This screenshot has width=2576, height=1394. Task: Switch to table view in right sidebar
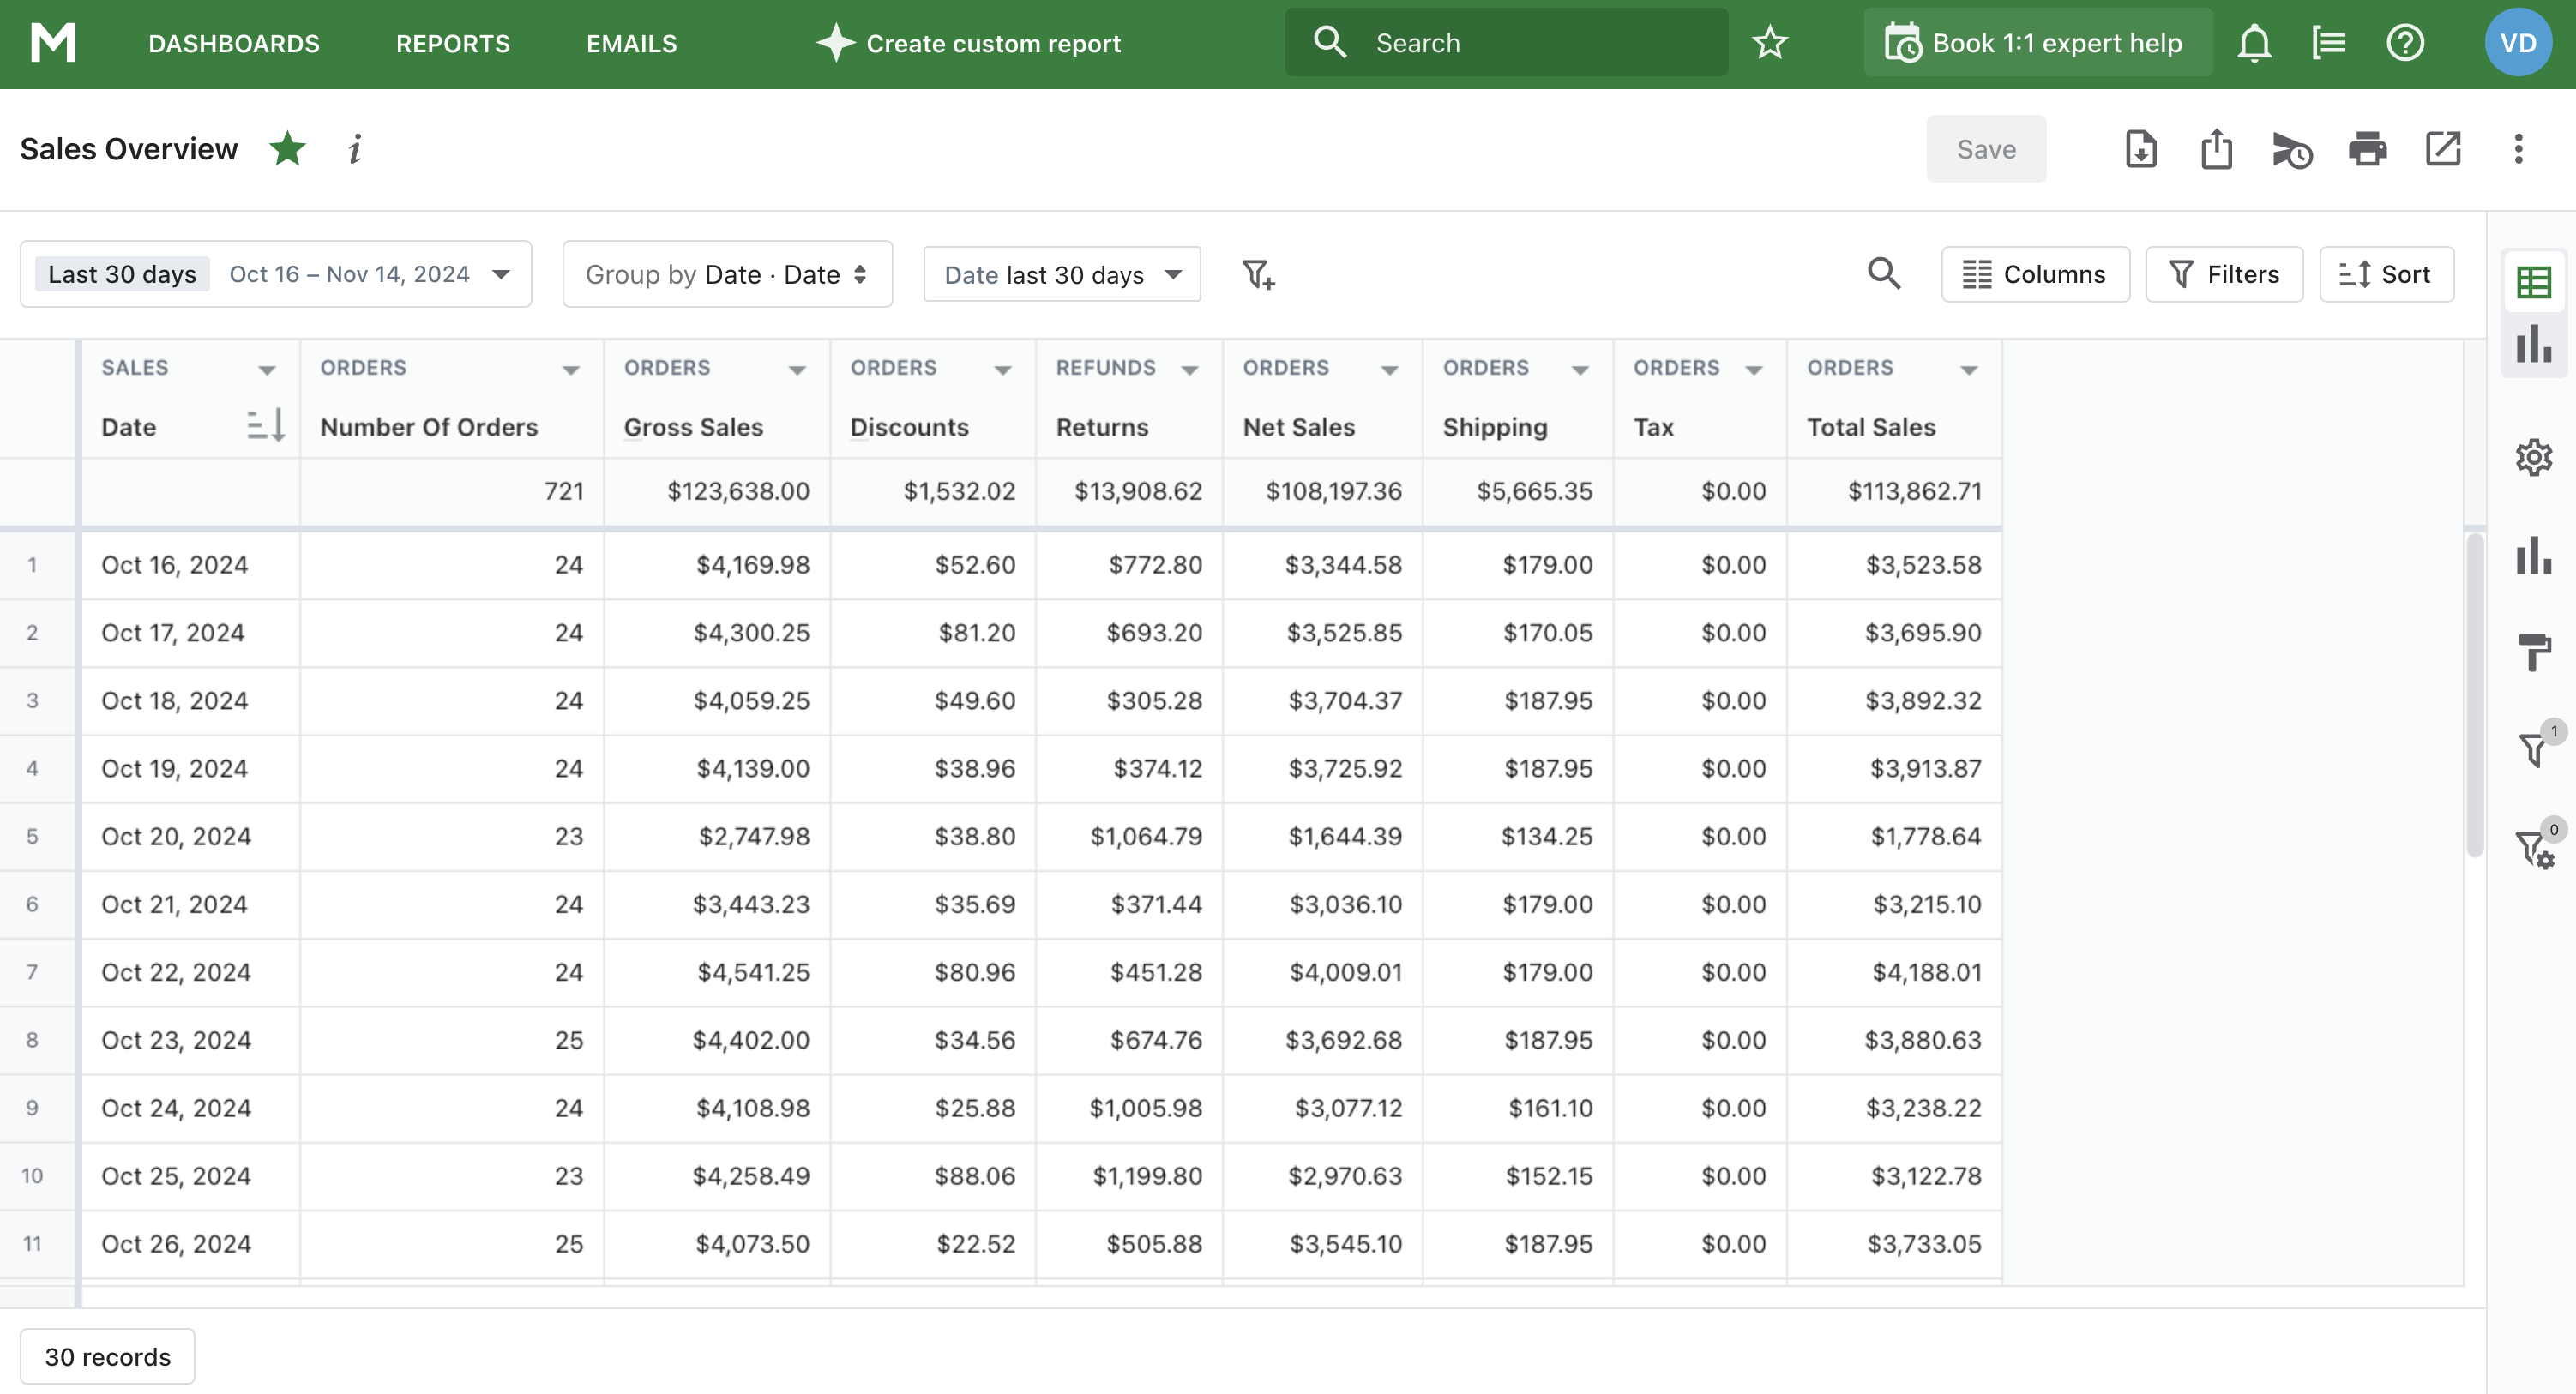tap(2533, 283)
